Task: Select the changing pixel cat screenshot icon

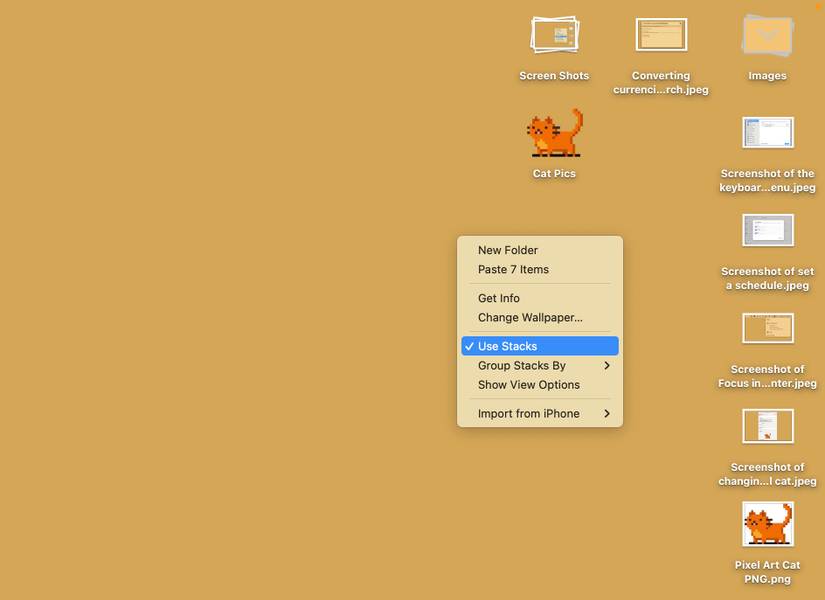Action: click(768, 426)
